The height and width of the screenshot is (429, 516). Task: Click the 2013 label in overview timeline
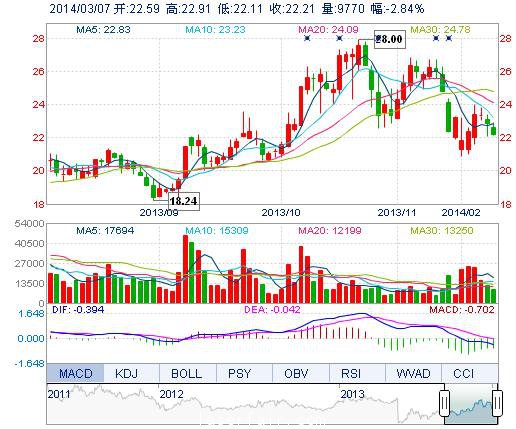click(352, 394)
